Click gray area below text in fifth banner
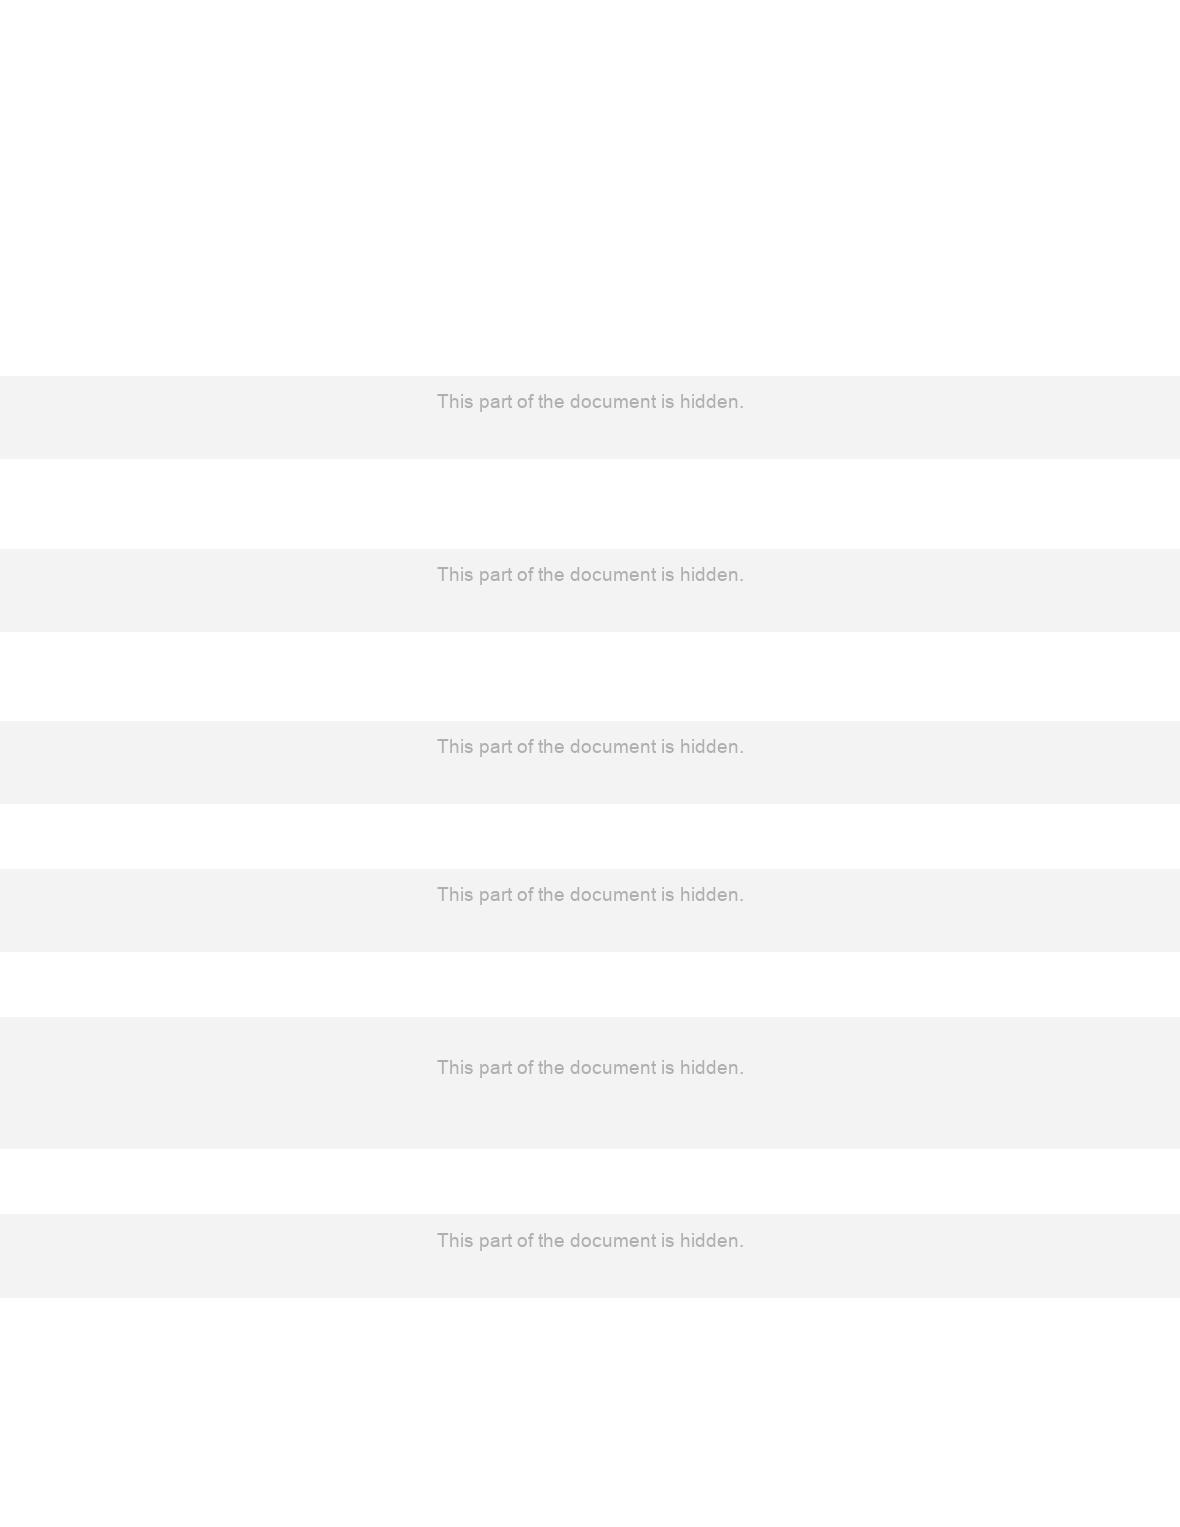1180x1527 pixels. [x=590, y=1114]
